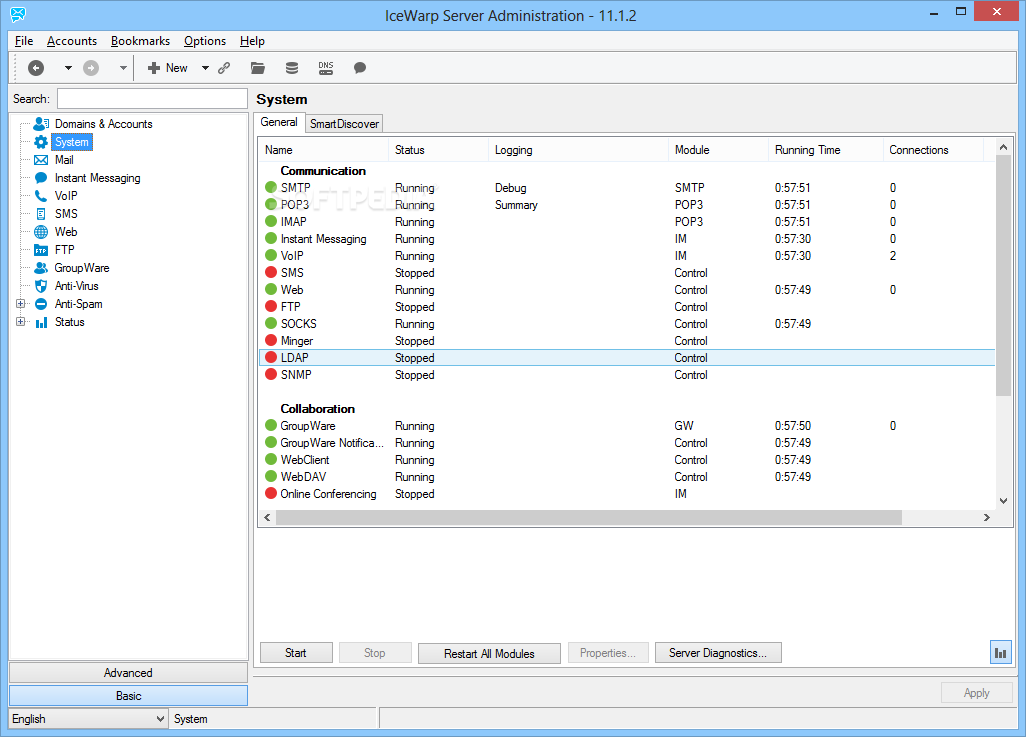Click the chat bubble toolbar icon

tap(360, 68)
